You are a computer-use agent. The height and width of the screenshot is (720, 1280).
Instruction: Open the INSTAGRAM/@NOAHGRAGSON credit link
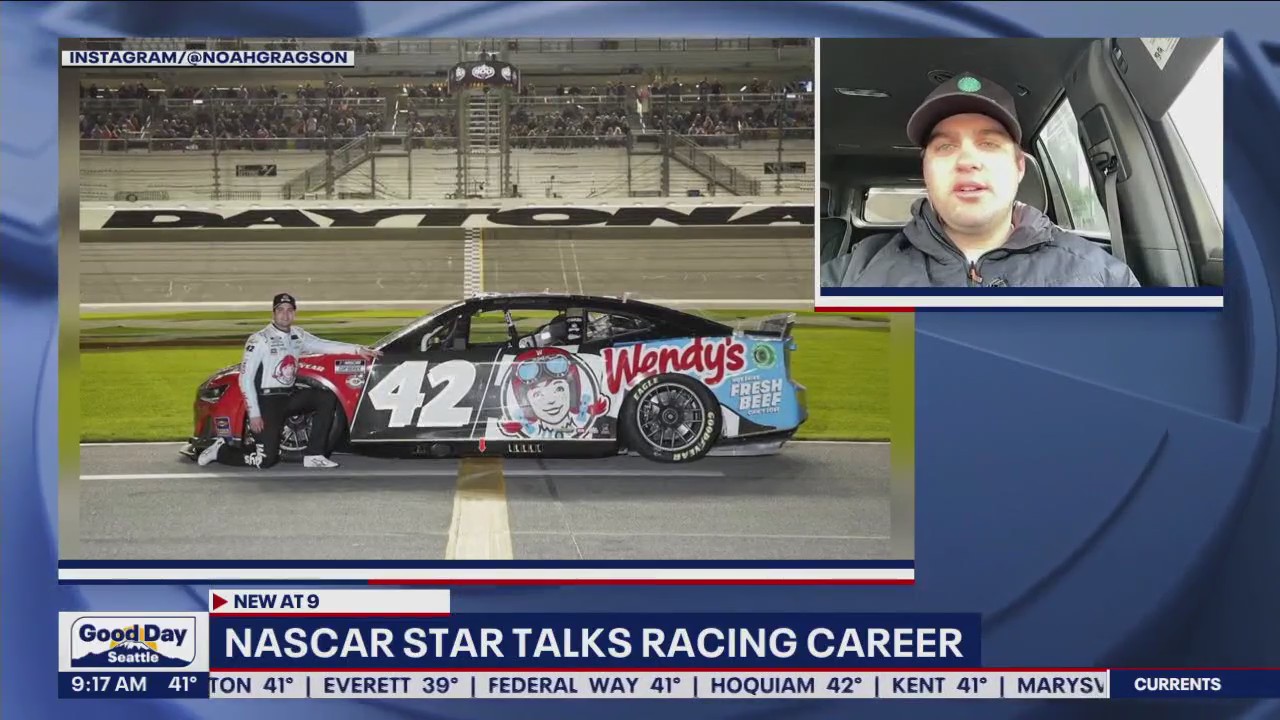point(207,57)
